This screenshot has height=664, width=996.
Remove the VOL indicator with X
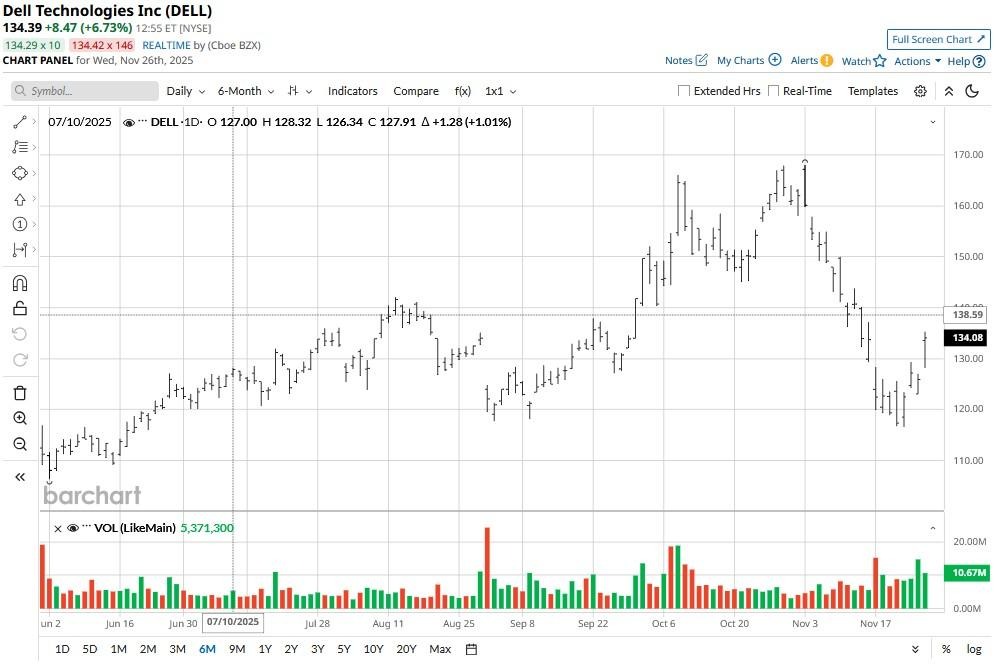point(58,529)
